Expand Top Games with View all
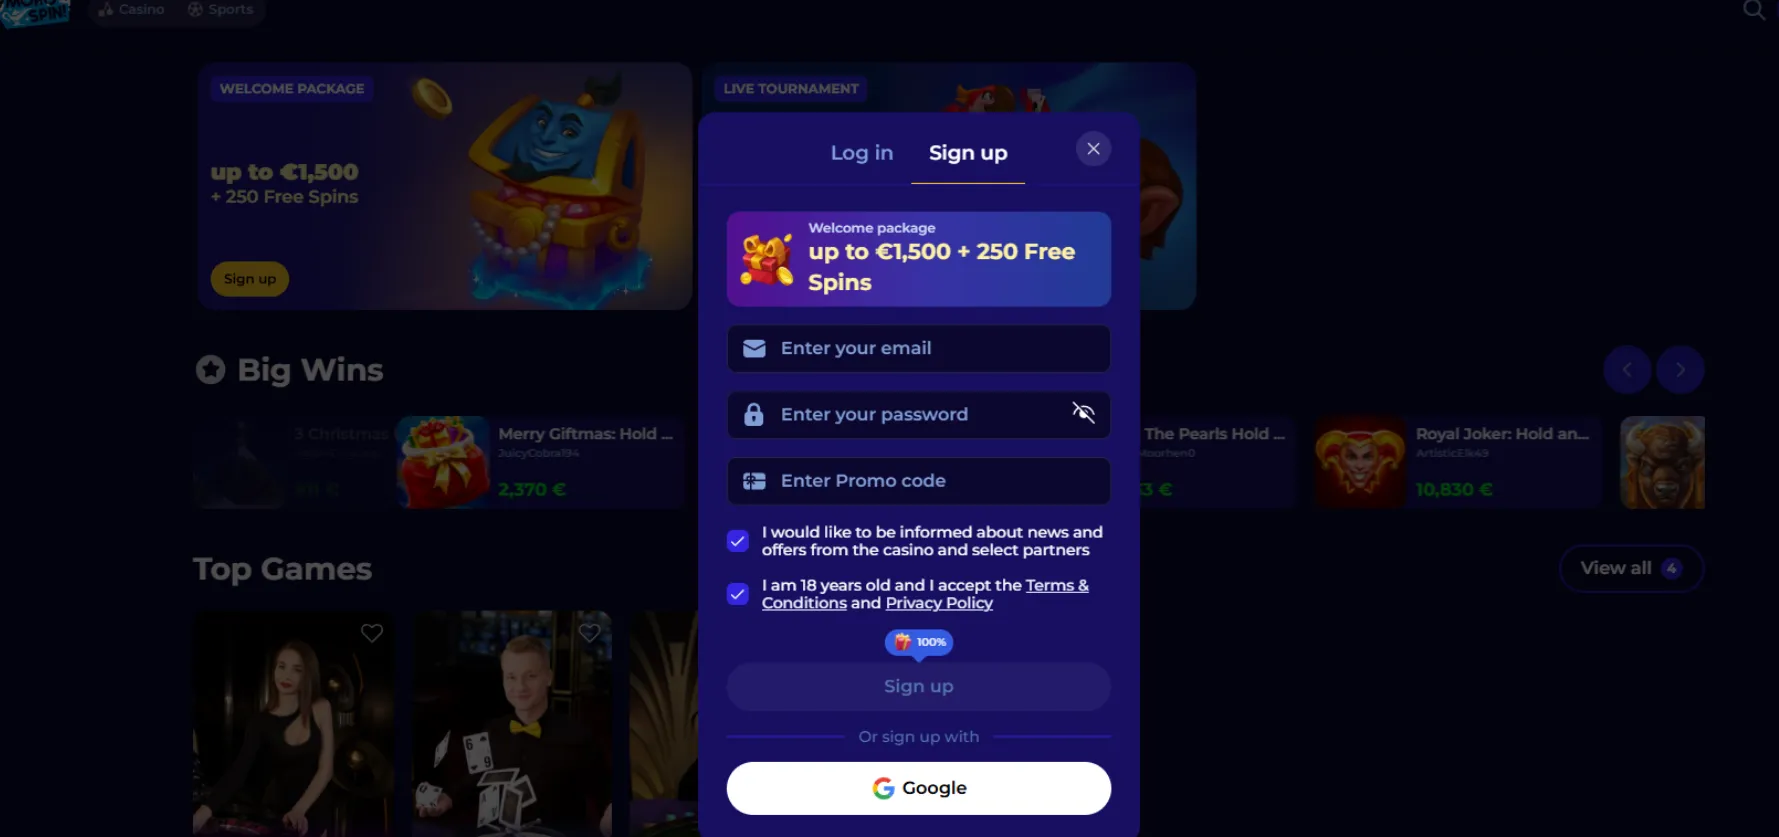The height and width of the screenshot is (837, 1779). pyautogui.click(x=1631, y=568)
